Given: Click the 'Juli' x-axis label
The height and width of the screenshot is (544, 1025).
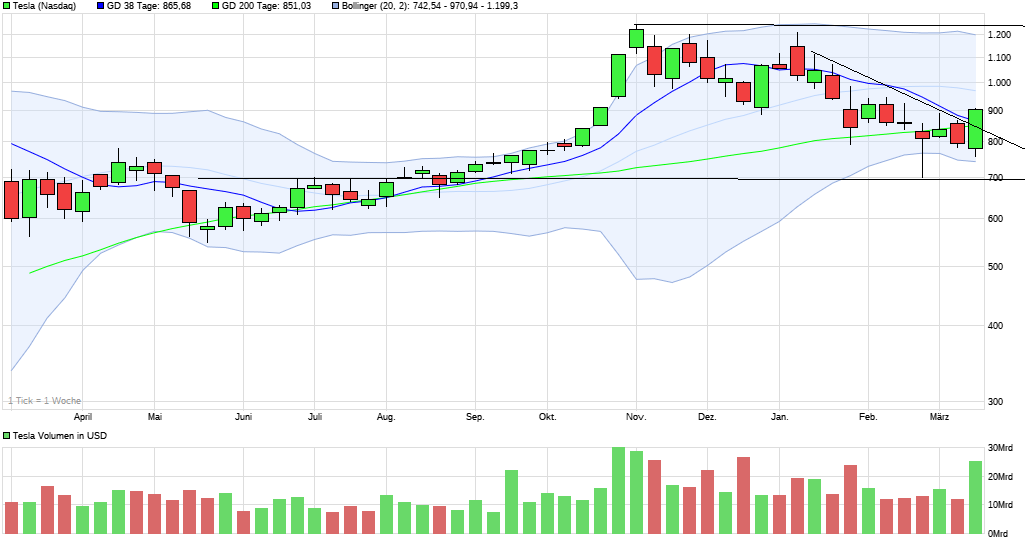Looking at the screenshot, I should (x=314, y=417).
